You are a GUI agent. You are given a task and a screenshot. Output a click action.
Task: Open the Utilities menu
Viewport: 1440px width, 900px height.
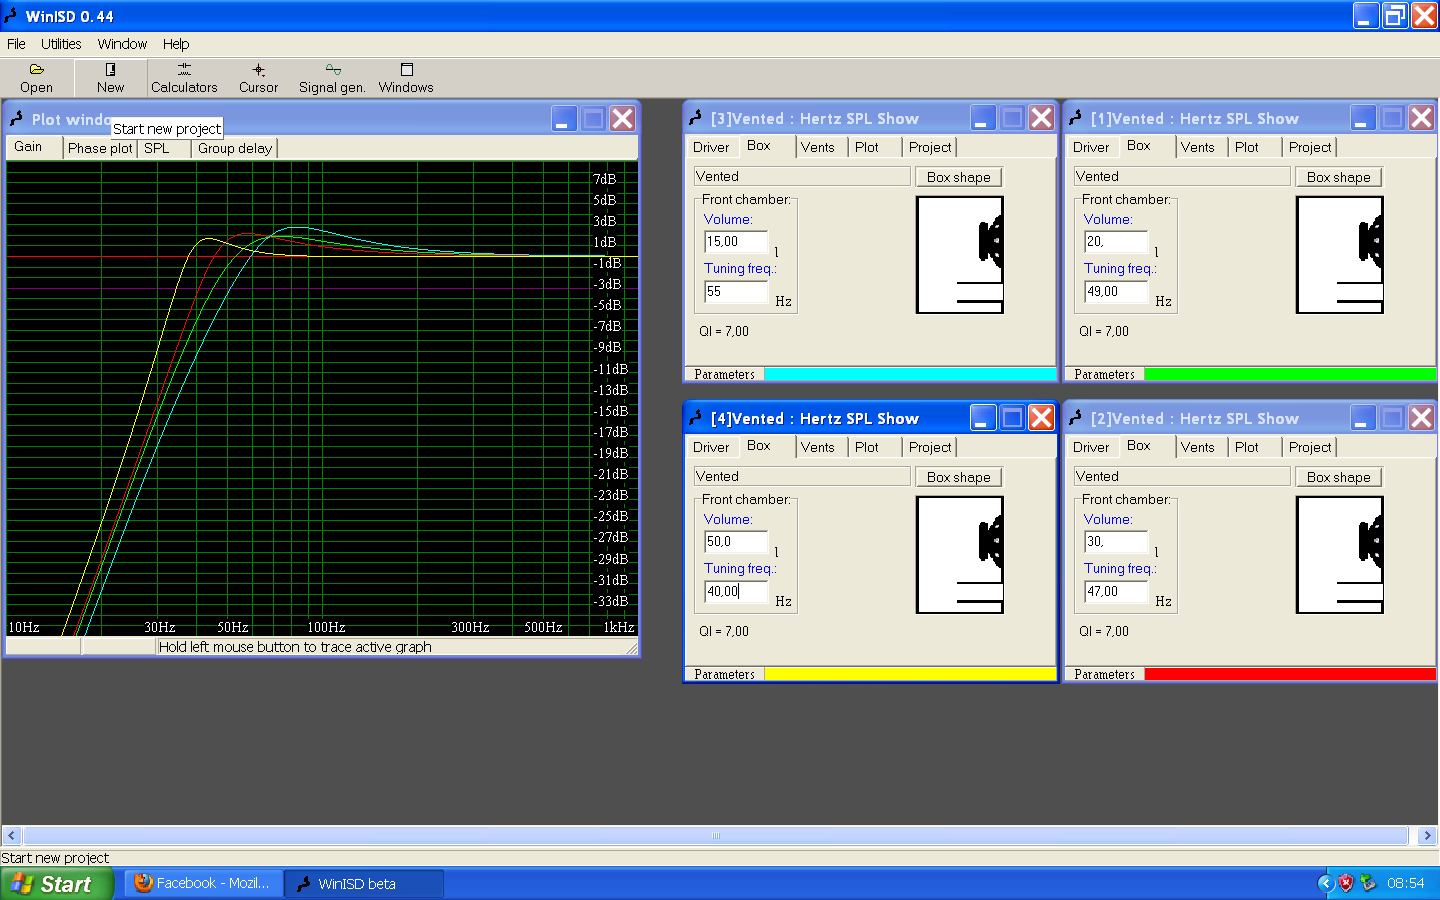pos(61,44)
